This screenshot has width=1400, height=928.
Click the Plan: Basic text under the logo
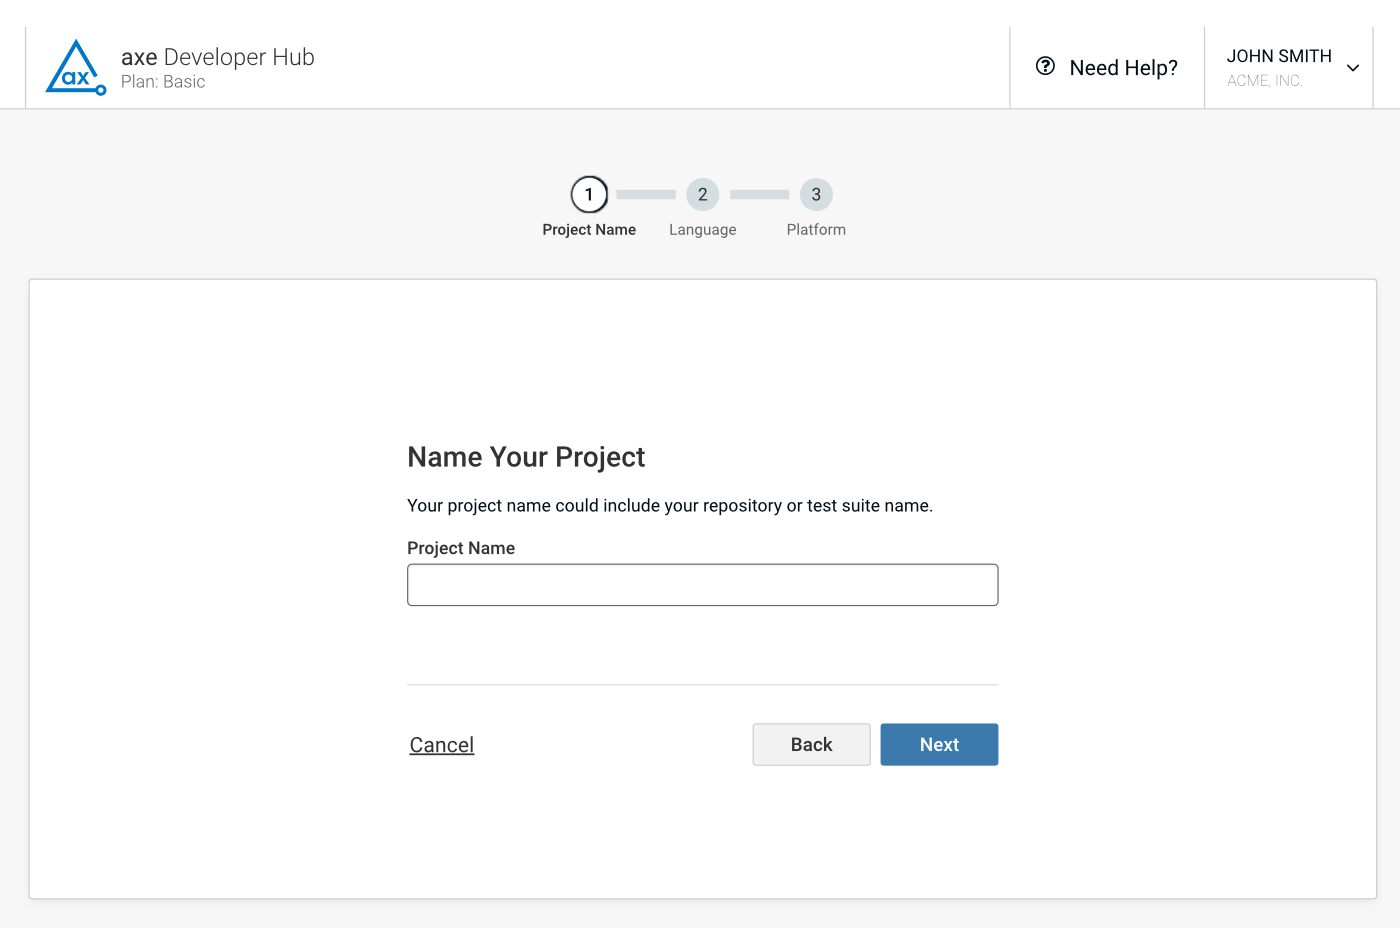163,81
